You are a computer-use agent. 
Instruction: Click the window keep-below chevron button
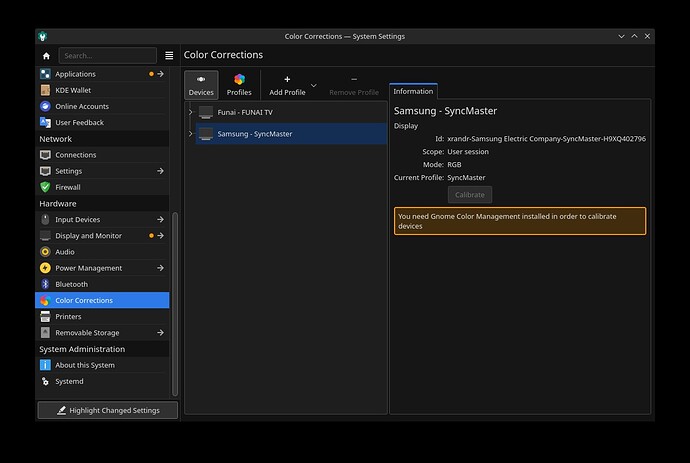(x=621, y=37)
